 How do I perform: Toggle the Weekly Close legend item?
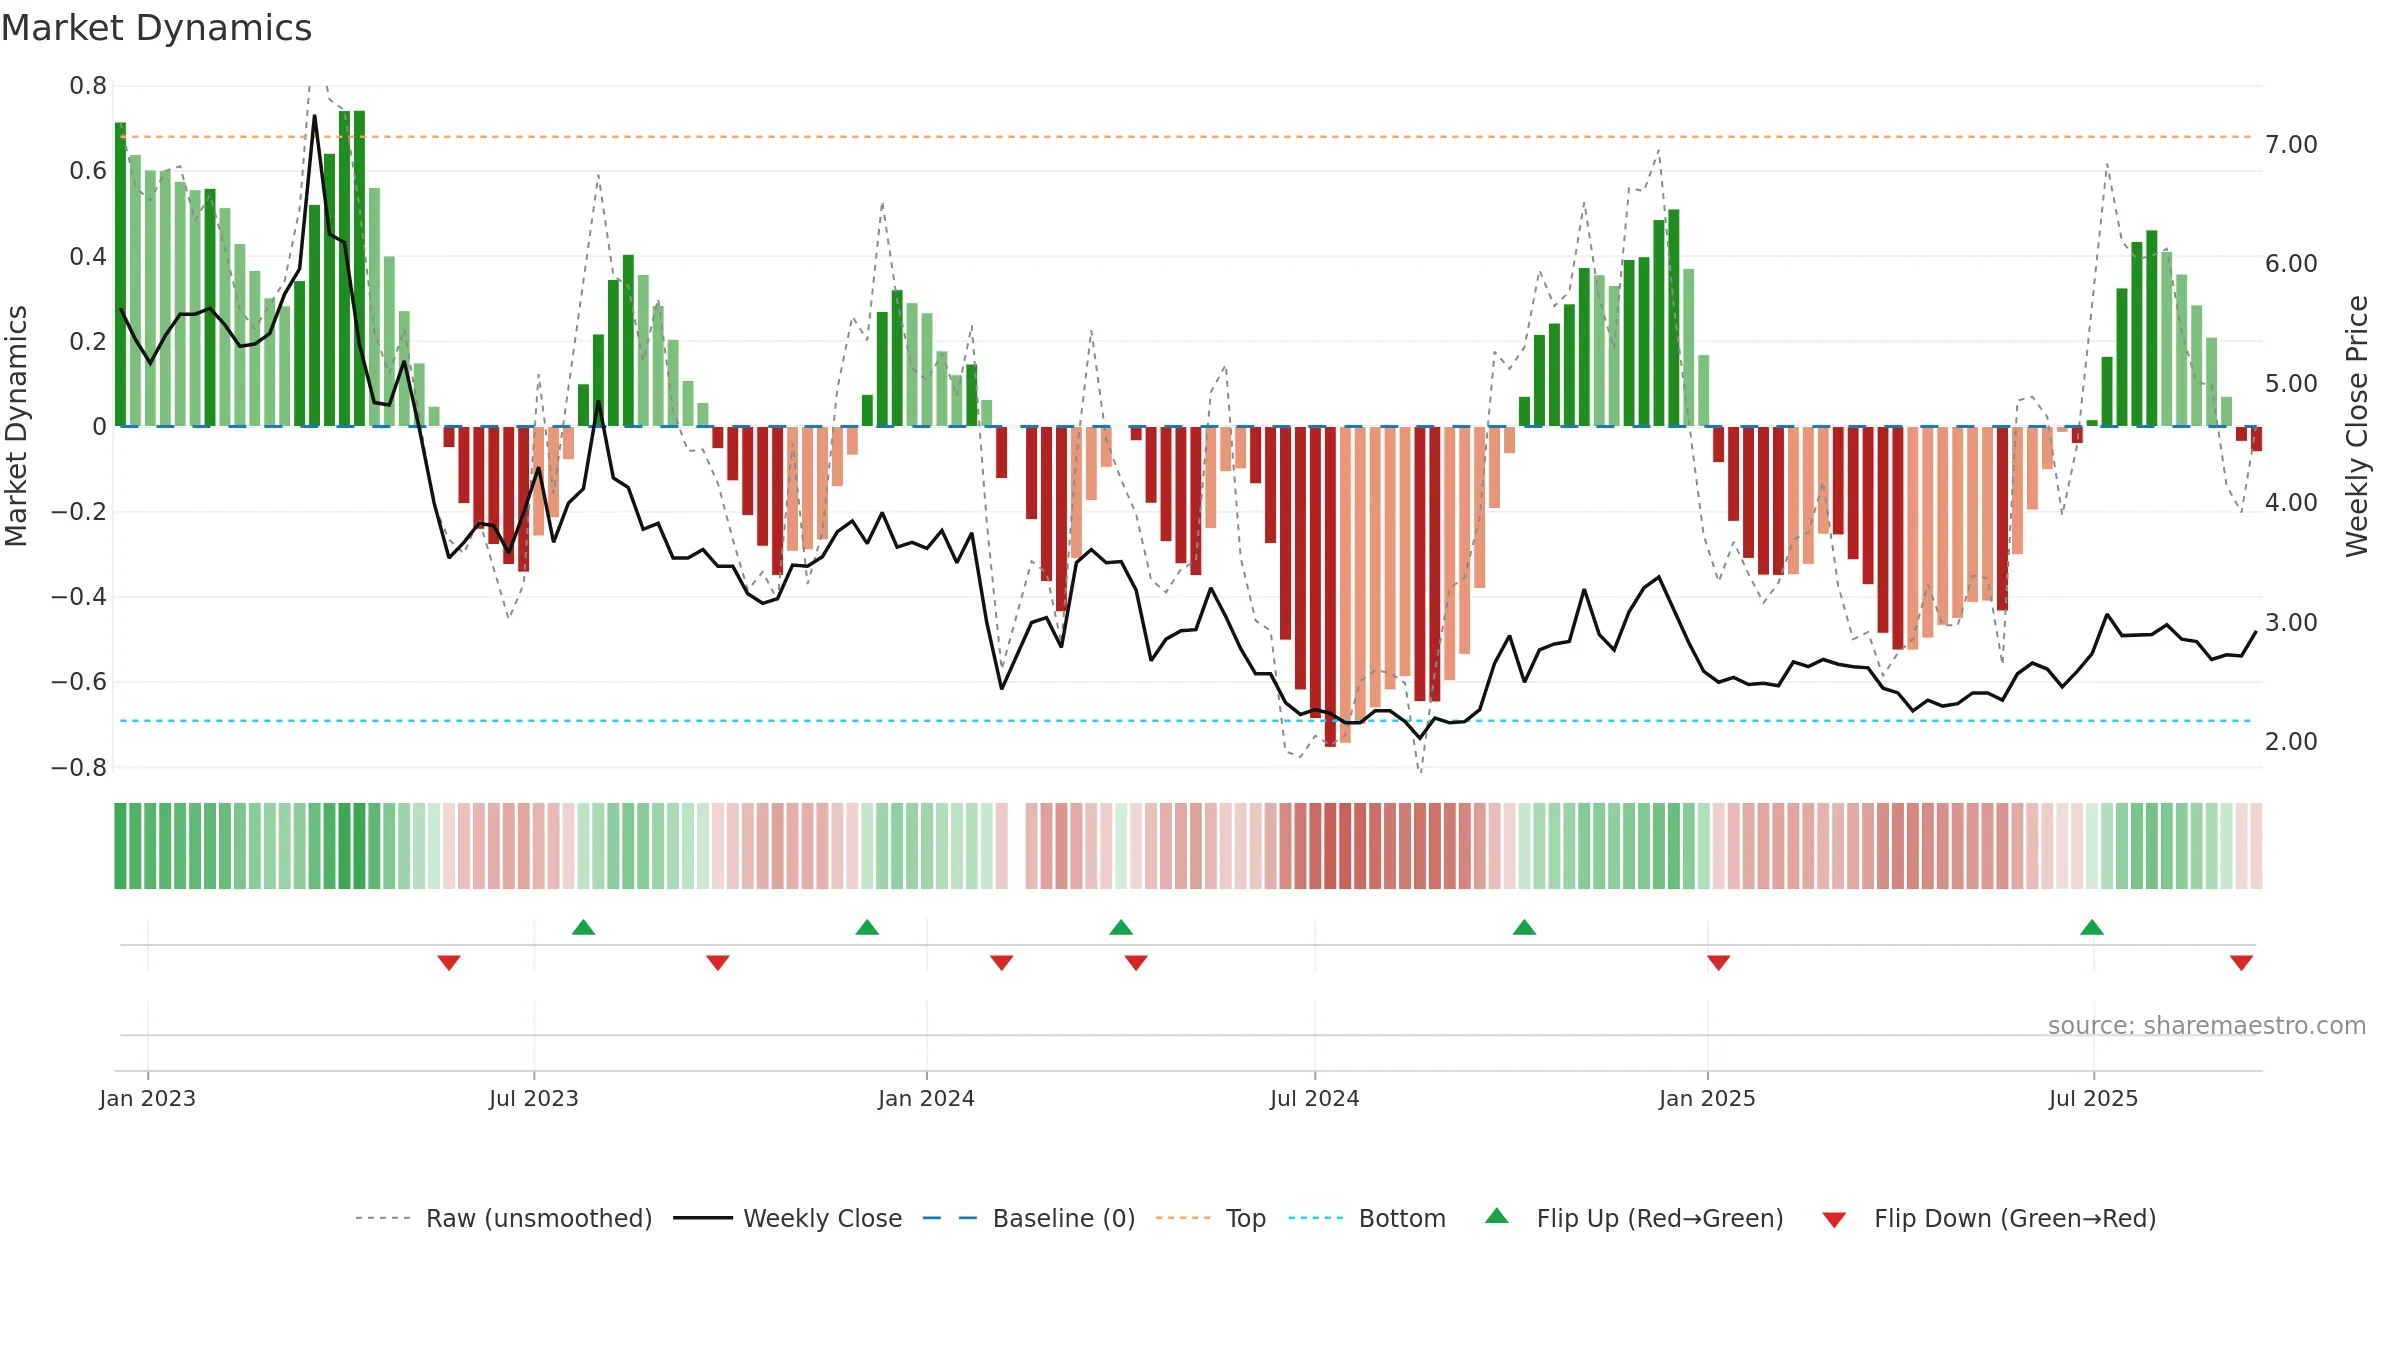(788, 1218)
